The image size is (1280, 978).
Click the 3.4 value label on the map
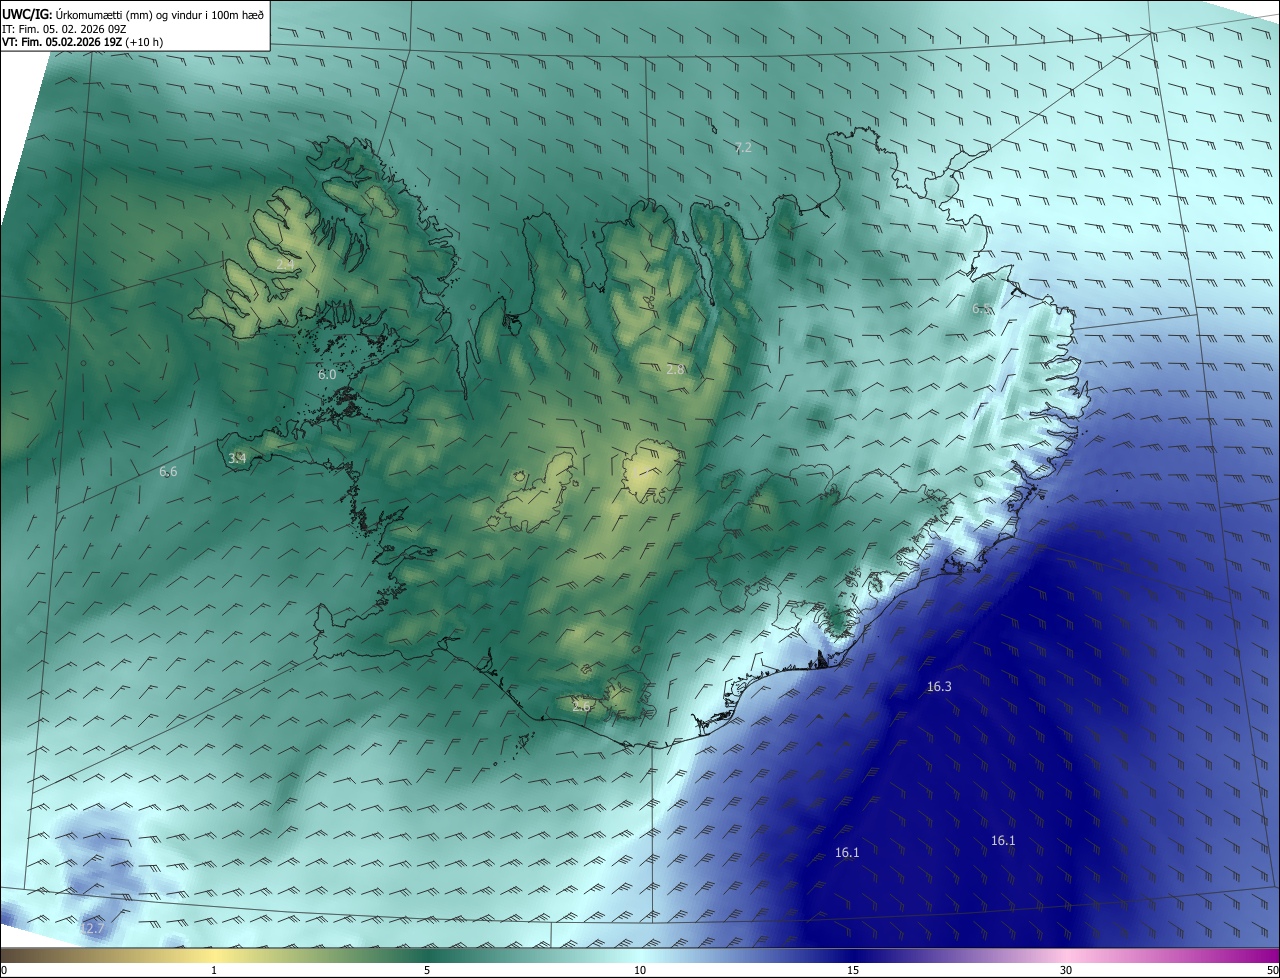237,458
